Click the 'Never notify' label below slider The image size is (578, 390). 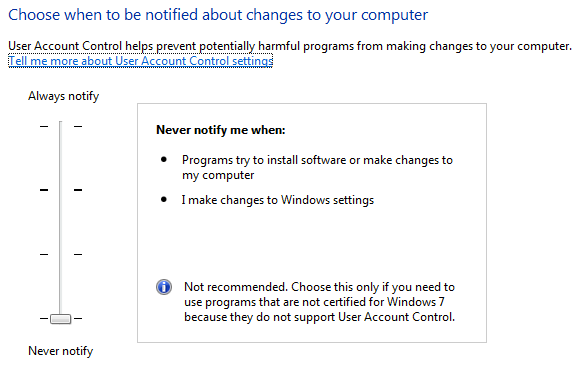point(60,351)
